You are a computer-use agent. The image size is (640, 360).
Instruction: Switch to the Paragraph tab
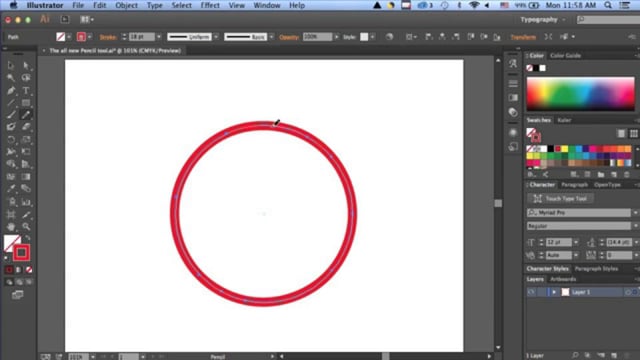tap(574, 185)
